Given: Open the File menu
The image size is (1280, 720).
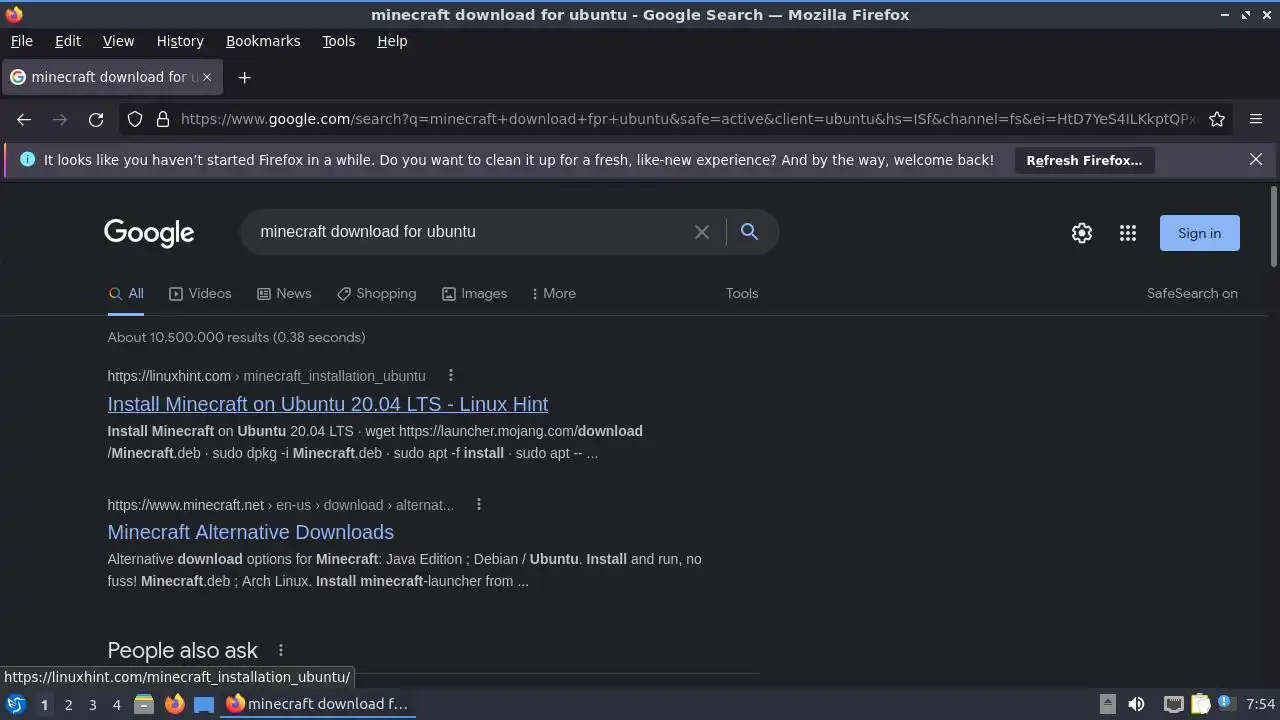Looking at the screenshot, I should [x=21, y=41].
